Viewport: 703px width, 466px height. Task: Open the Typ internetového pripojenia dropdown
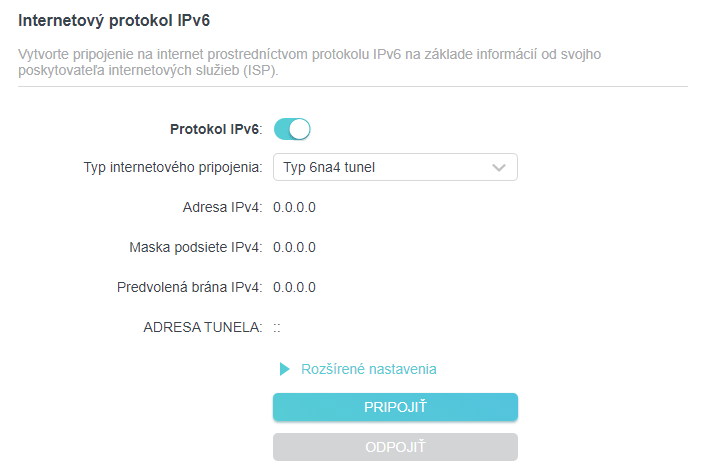pos(395,167)
